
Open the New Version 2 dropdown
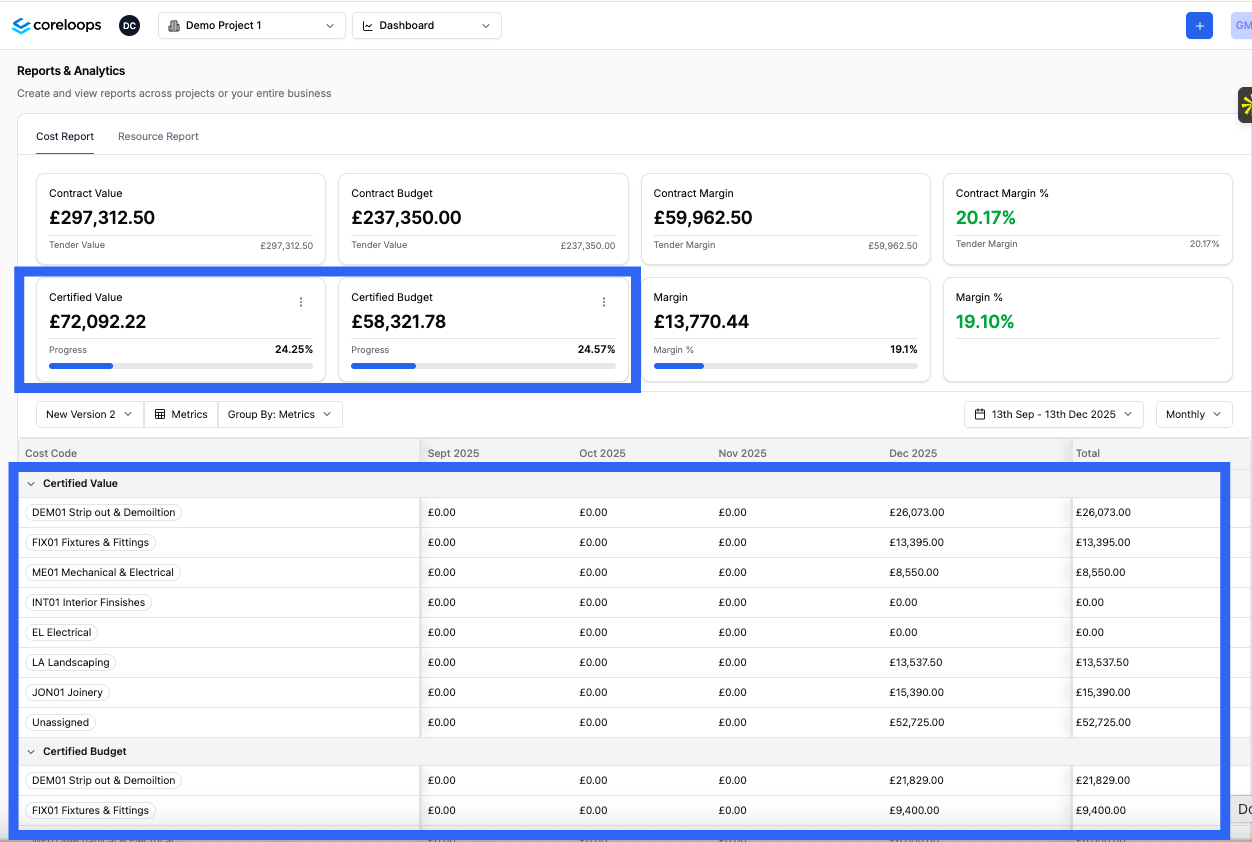tap(90, 414)
